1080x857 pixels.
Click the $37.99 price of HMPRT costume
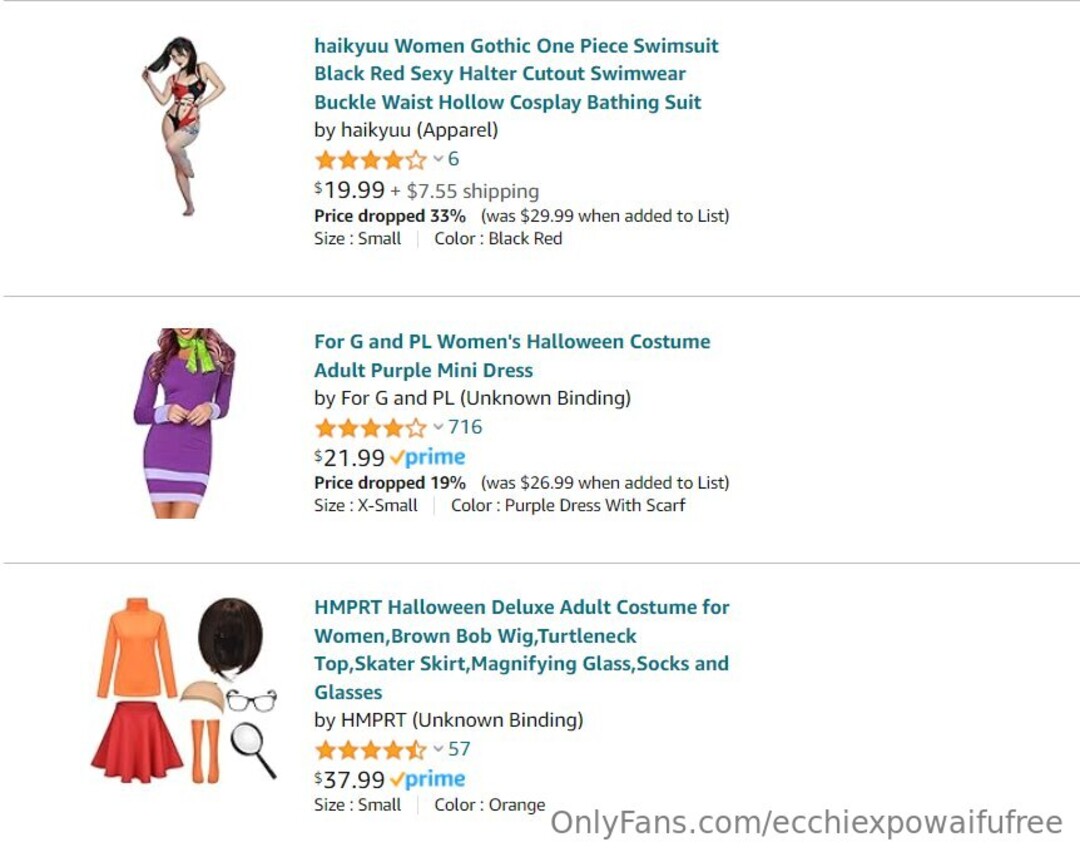click(x=350, y=780)
